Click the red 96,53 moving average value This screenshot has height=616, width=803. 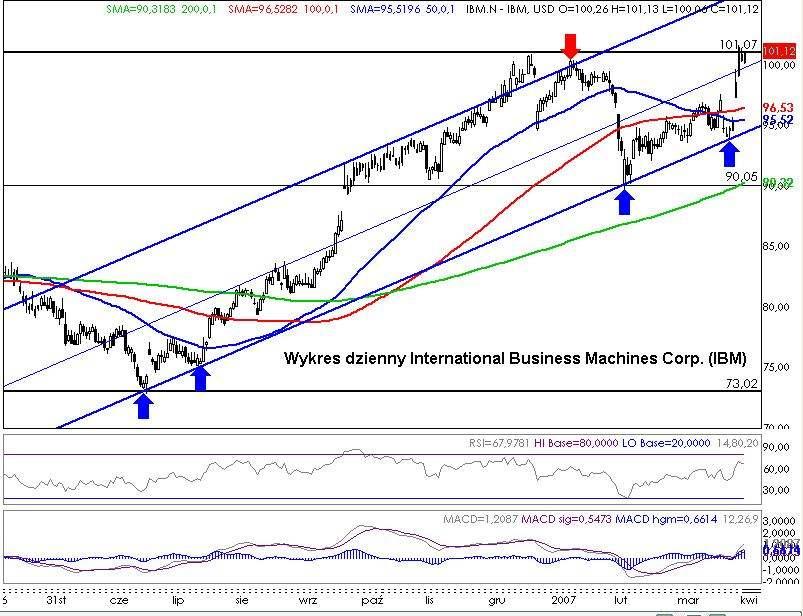(778, 108)
